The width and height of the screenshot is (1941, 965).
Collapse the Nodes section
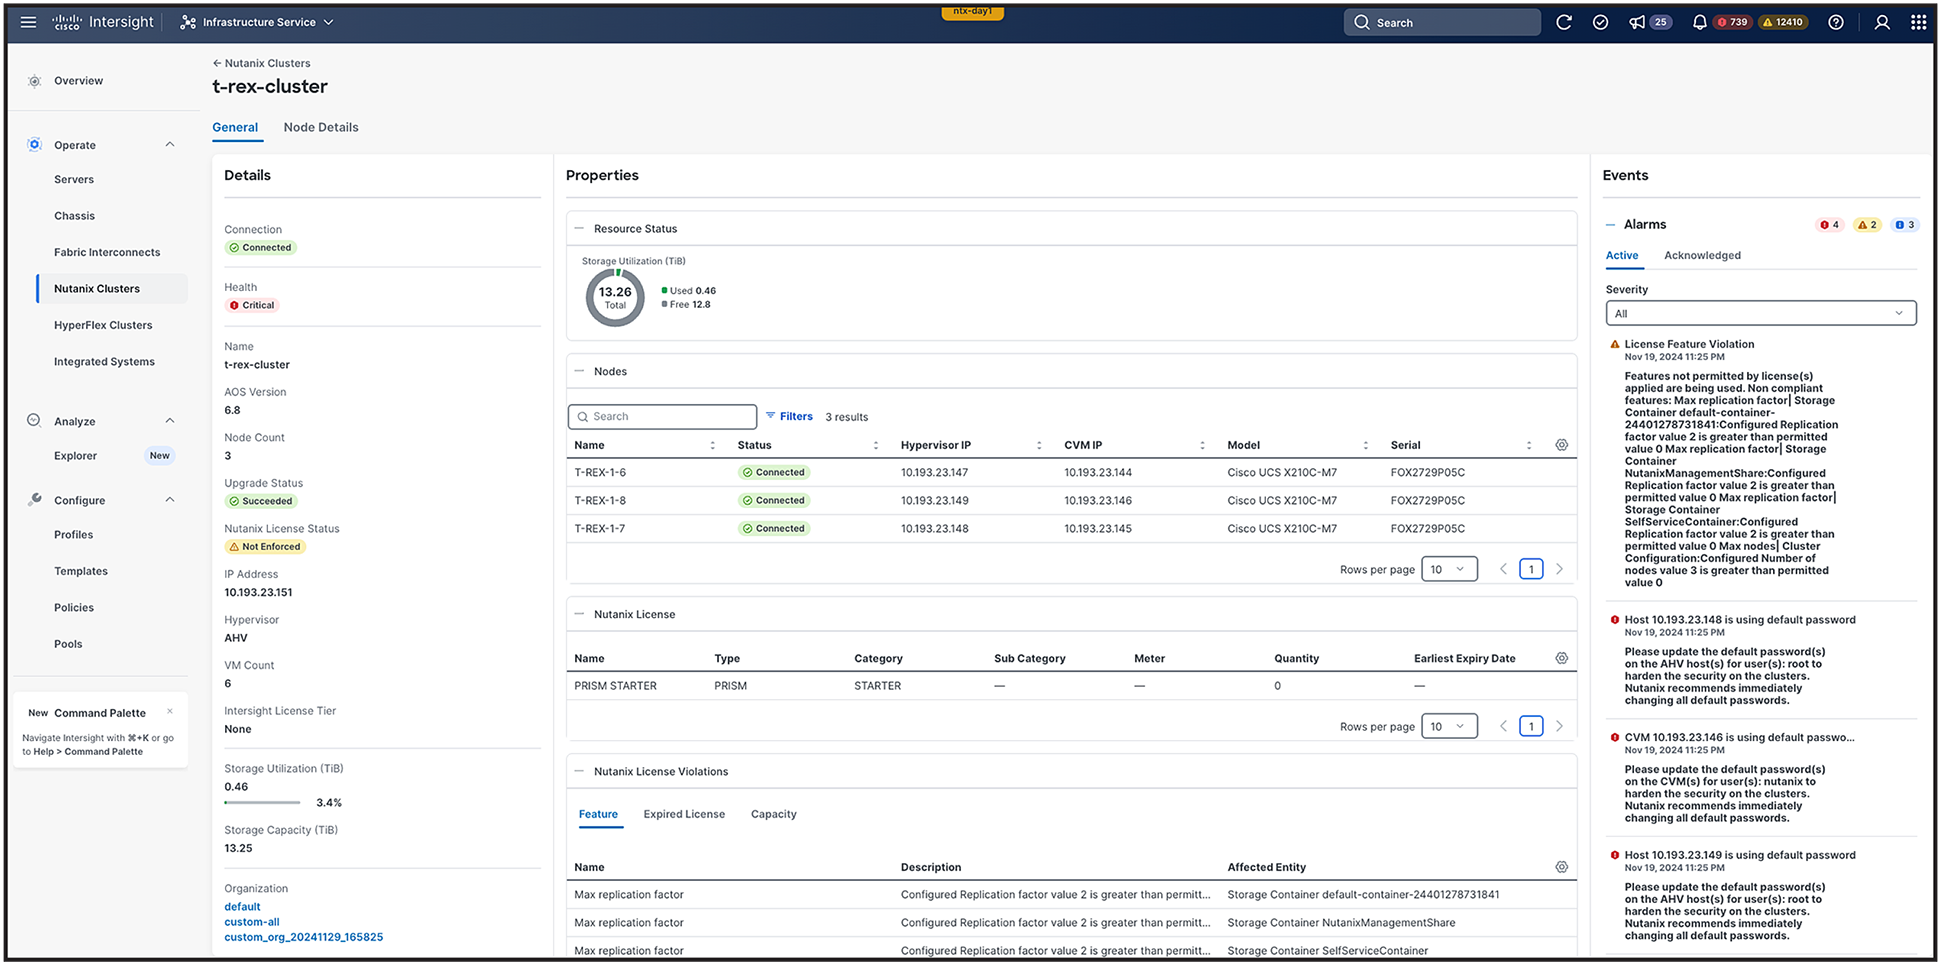[579, 371]
